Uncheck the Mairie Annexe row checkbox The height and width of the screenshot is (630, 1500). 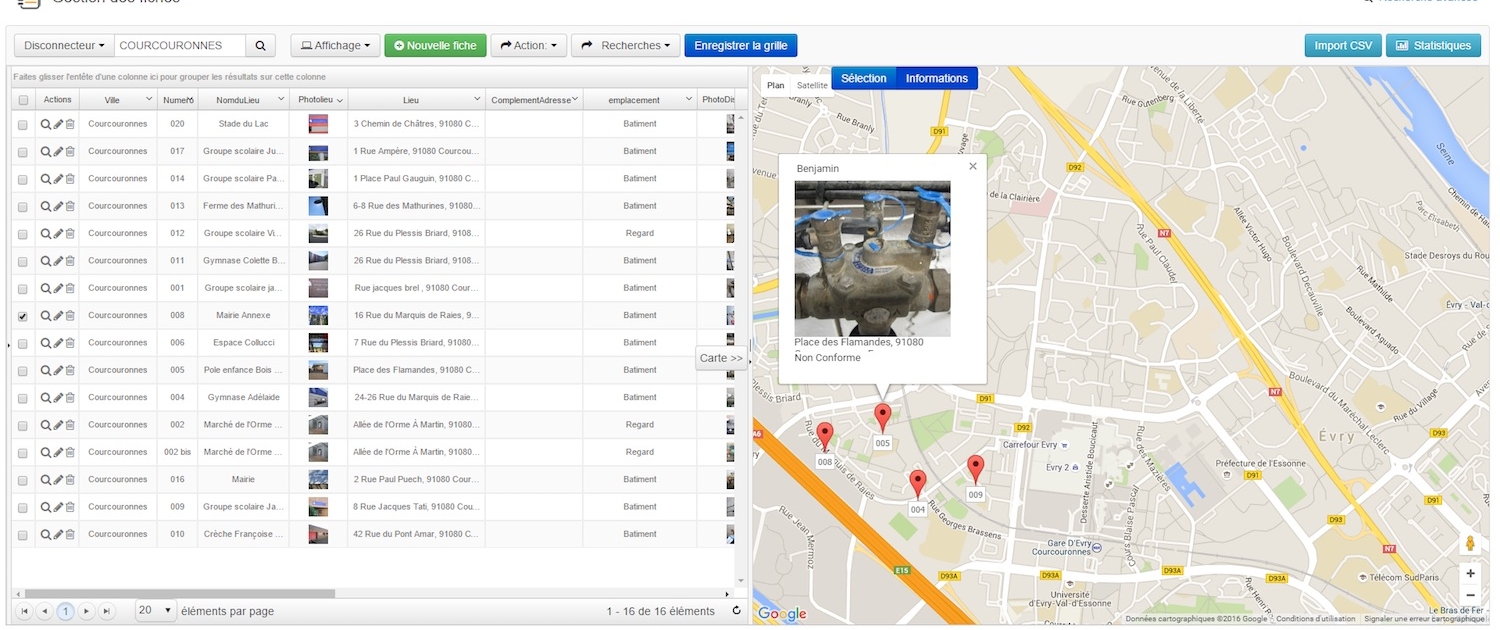(23, 316)
